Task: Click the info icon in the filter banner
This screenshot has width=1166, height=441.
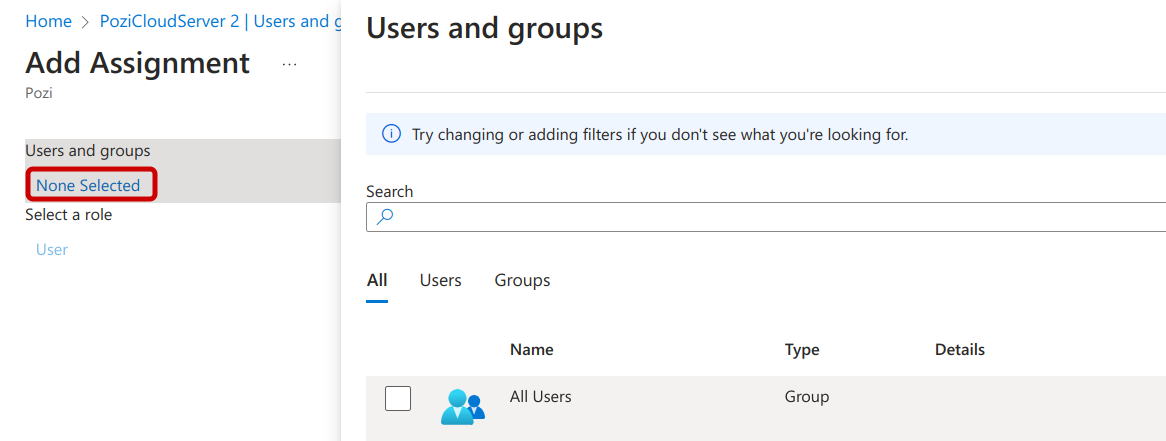Action: click(x=392, y=134)
